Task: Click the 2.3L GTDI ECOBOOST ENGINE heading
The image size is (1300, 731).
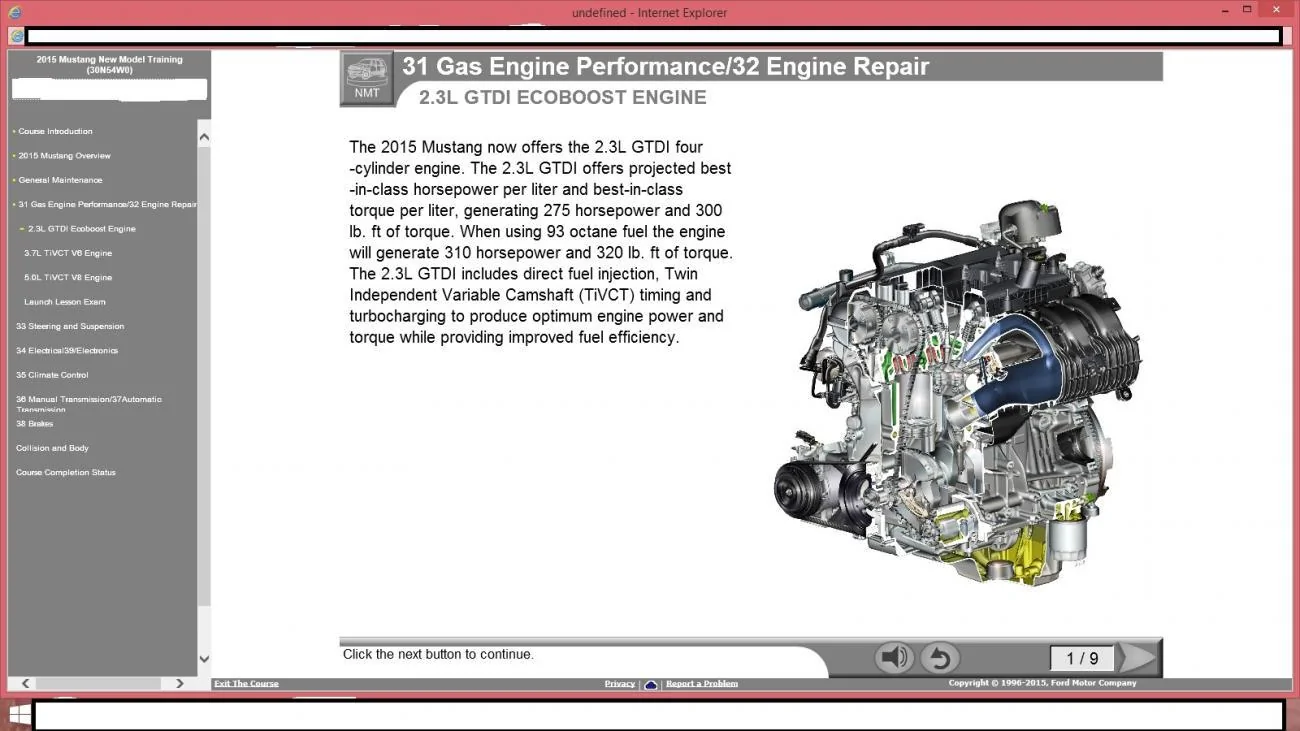Action: coord(563,97)
